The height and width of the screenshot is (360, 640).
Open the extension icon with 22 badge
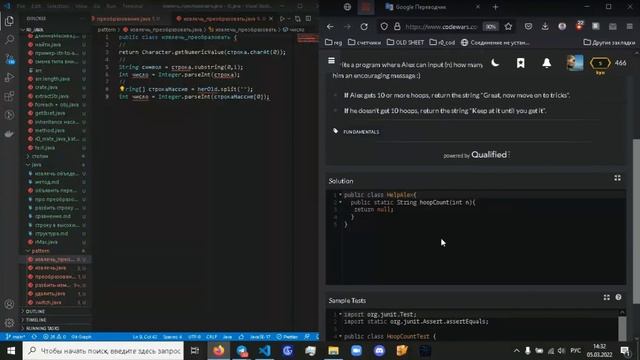tap(579, 26)
